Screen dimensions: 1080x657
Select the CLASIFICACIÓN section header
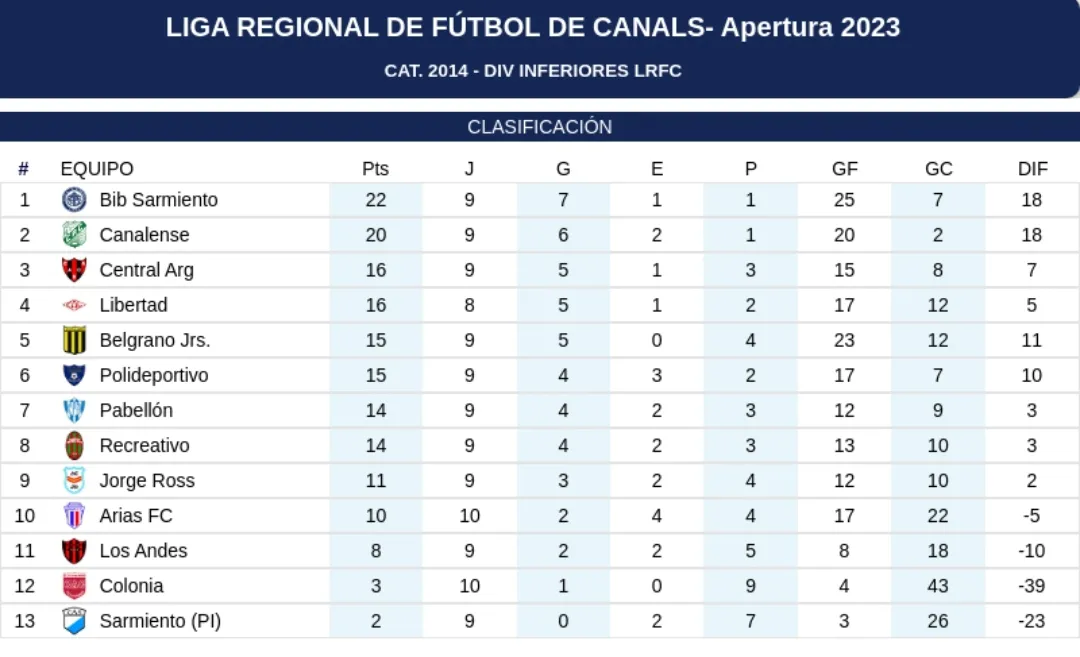pos(539,127)
